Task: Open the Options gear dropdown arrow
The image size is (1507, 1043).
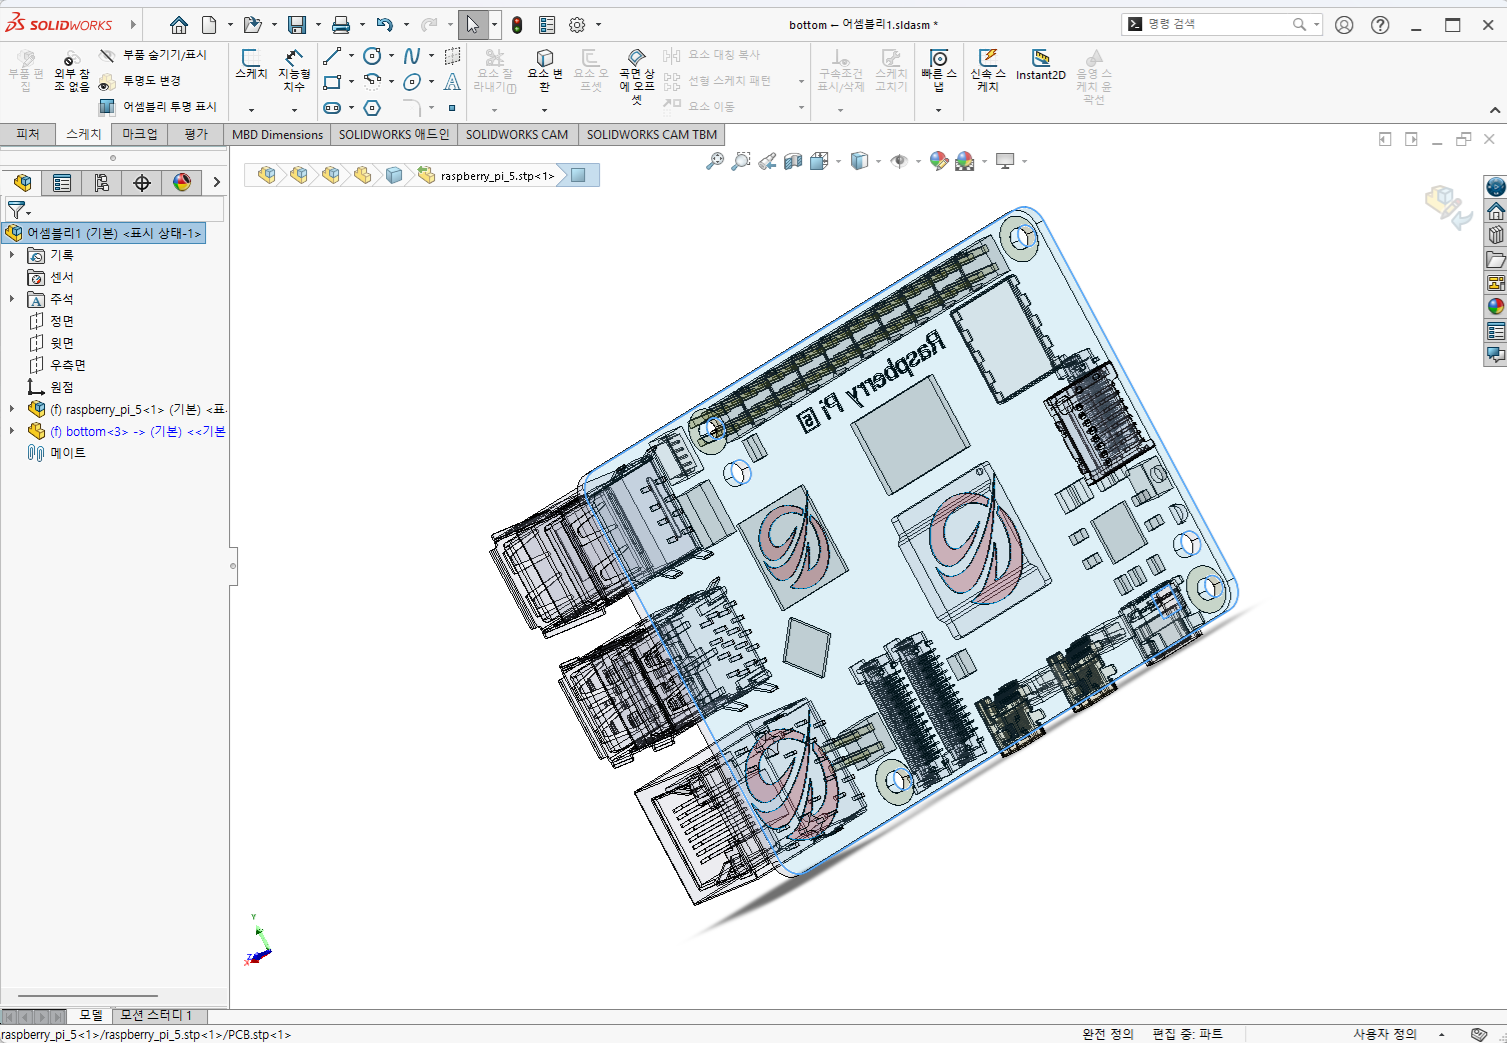Action: 599,25
